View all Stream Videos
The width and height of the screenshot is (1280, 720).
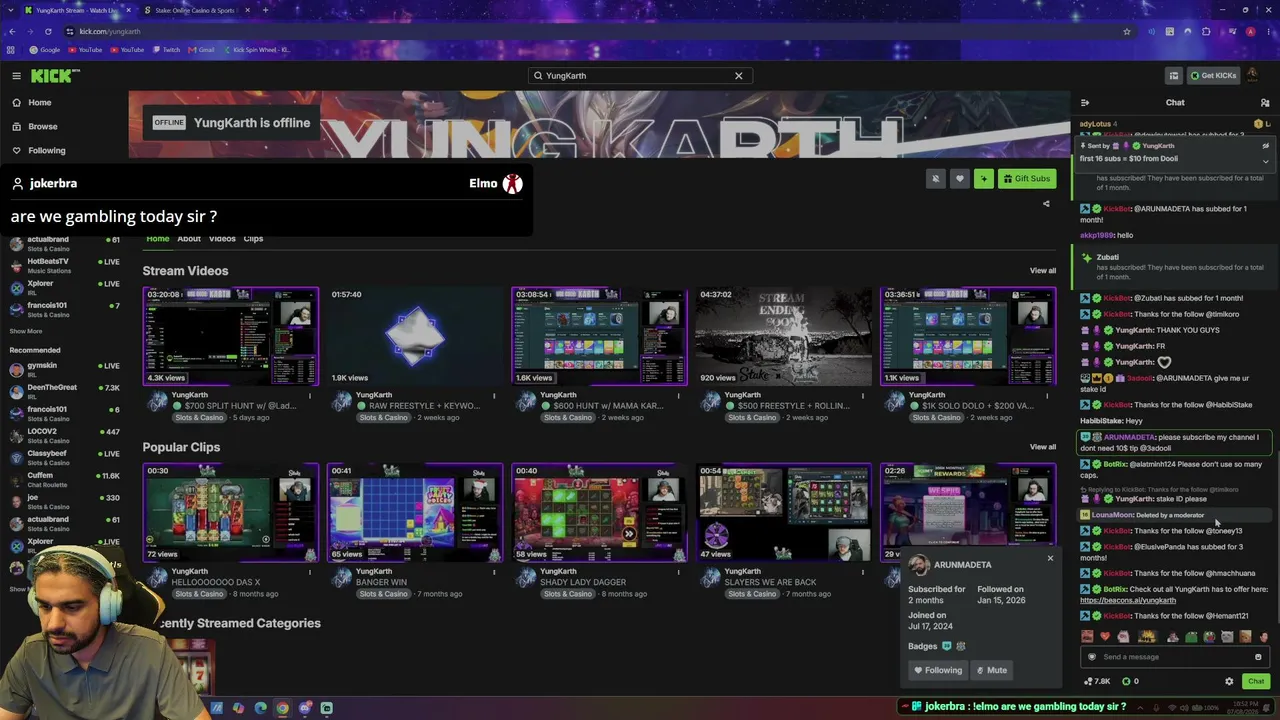[1043, 271]
